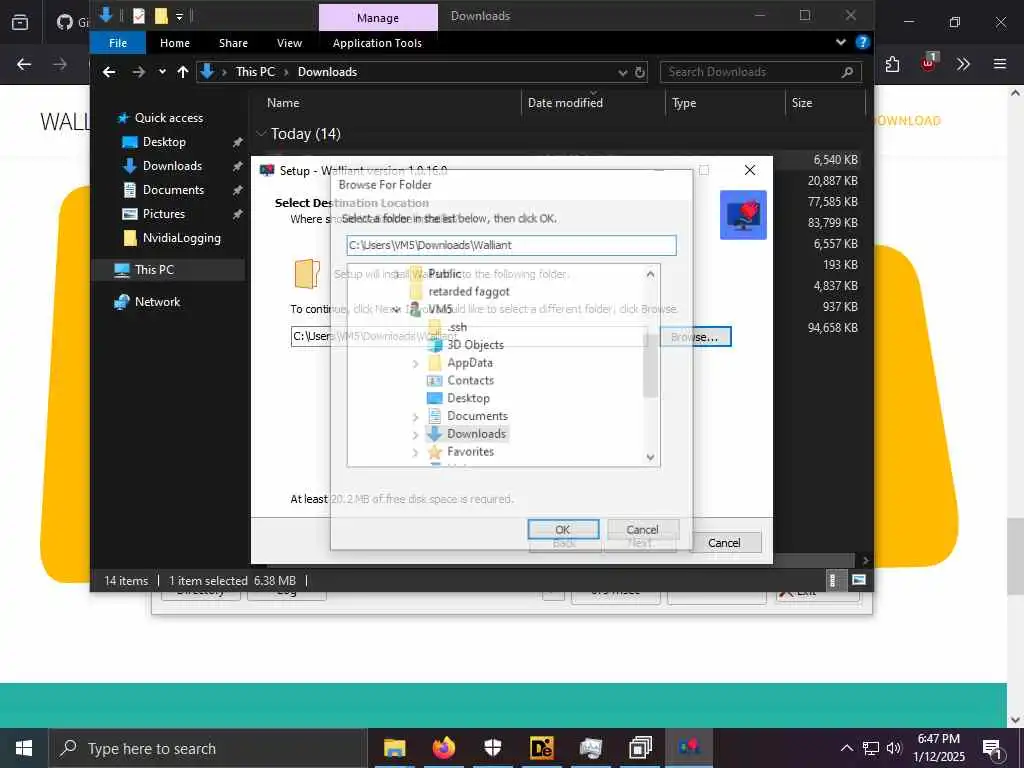Expand the Explorer ribbon chevron
Image resolution: width=1024 pixels, height=768 pixels.
(840, 42)
